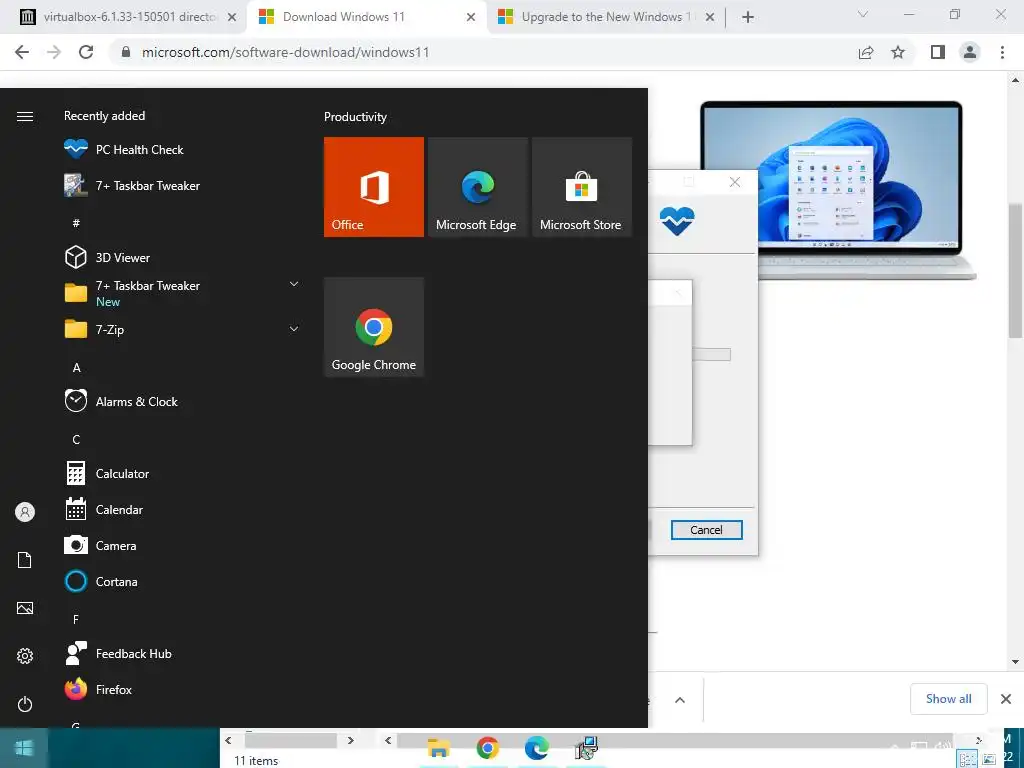Click the page scrollbar up arrow
Image resolution: width=1024 pixels, height=768 pixels.
(x=1015, y=80)
